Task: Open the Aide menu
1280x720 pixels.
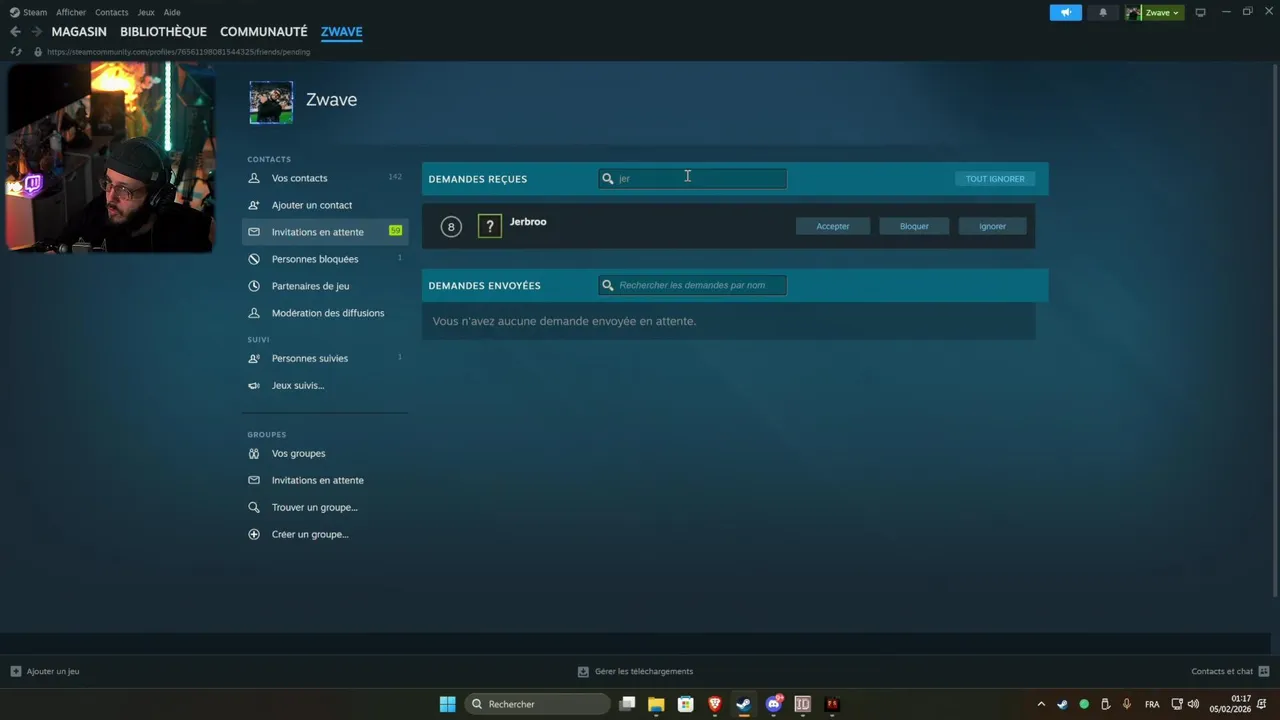Action: 172,12
